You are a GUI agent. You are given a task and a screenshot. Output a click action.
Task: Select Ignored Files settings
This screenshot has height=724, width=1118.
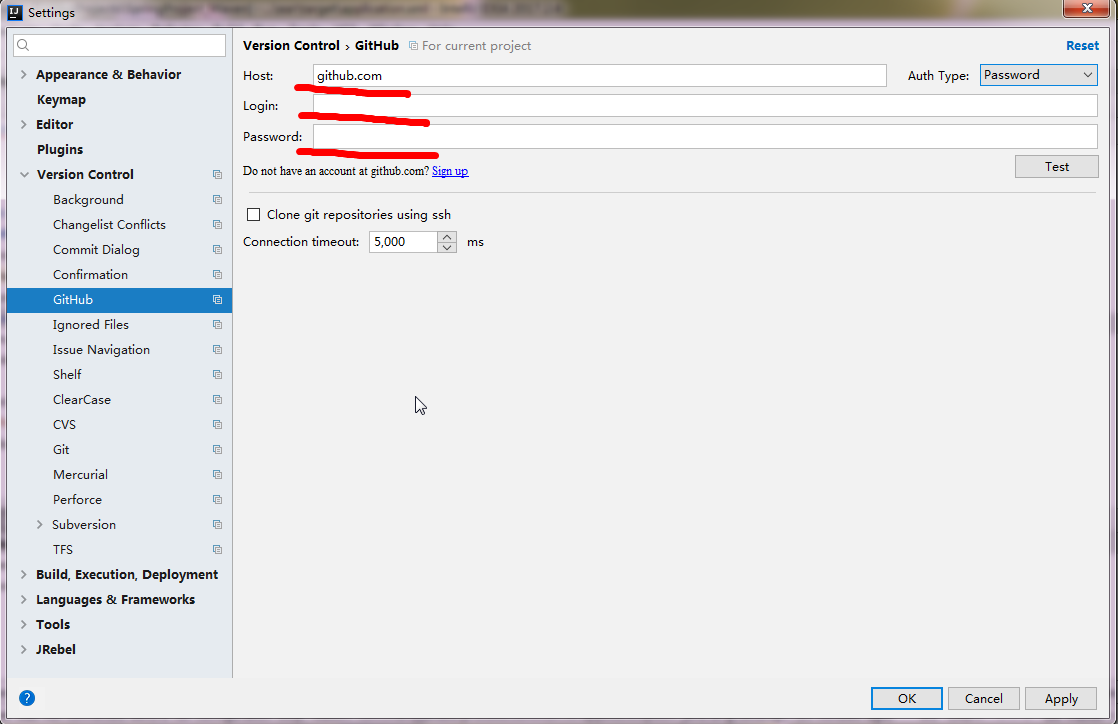click(x=91, y=325)
